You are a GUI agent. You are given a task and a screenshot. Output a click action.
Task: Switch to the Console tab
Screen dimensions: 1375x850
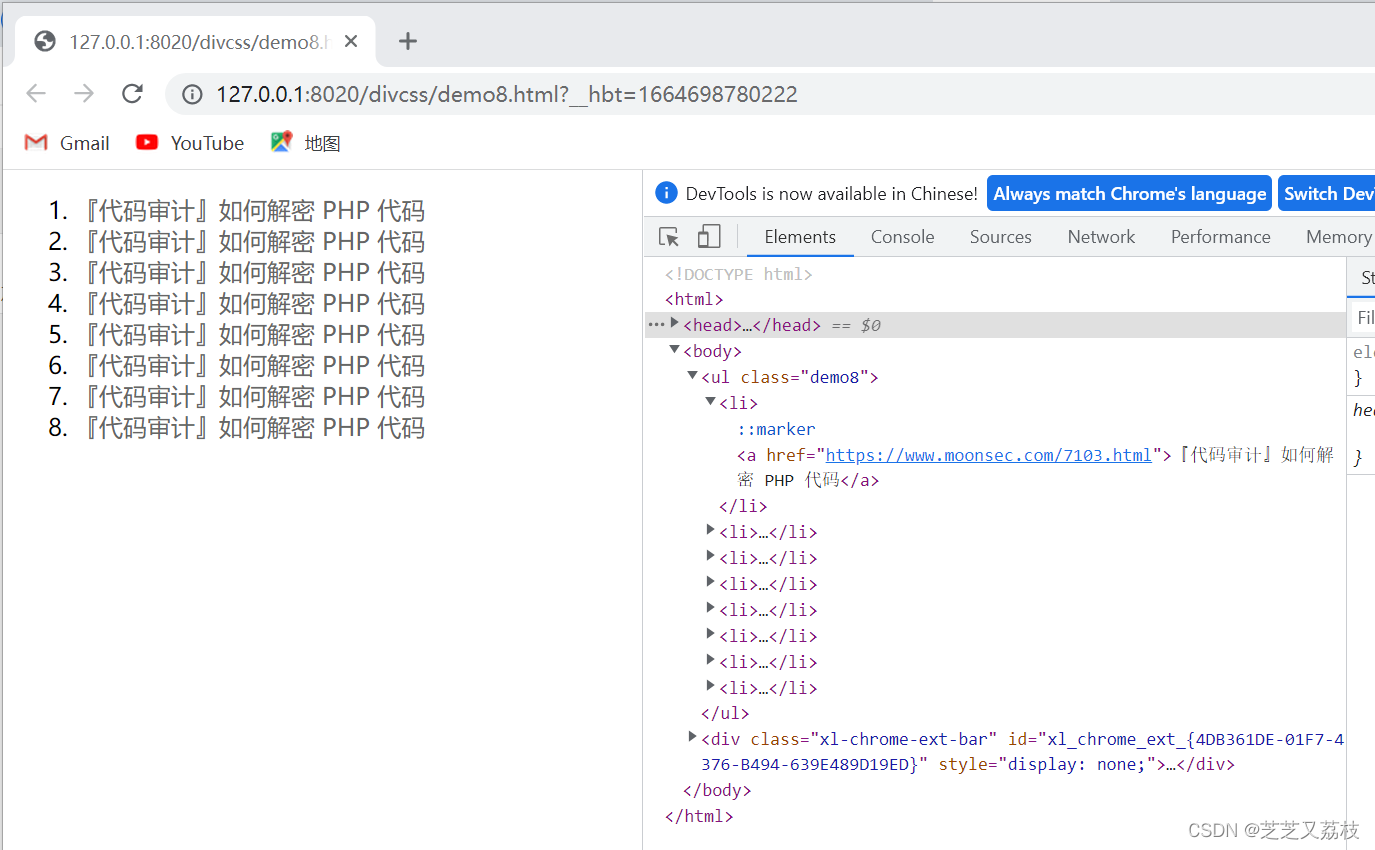[903, 237]
